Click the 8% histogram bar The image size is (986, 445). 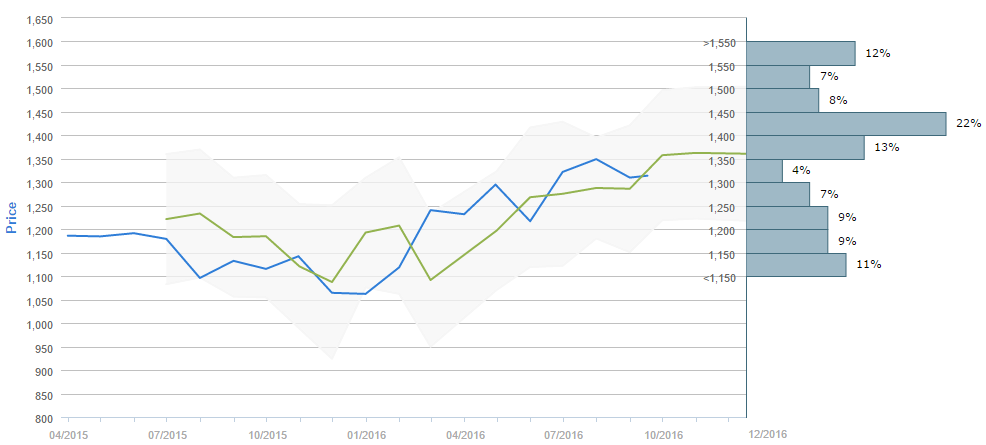pos(782,100)
